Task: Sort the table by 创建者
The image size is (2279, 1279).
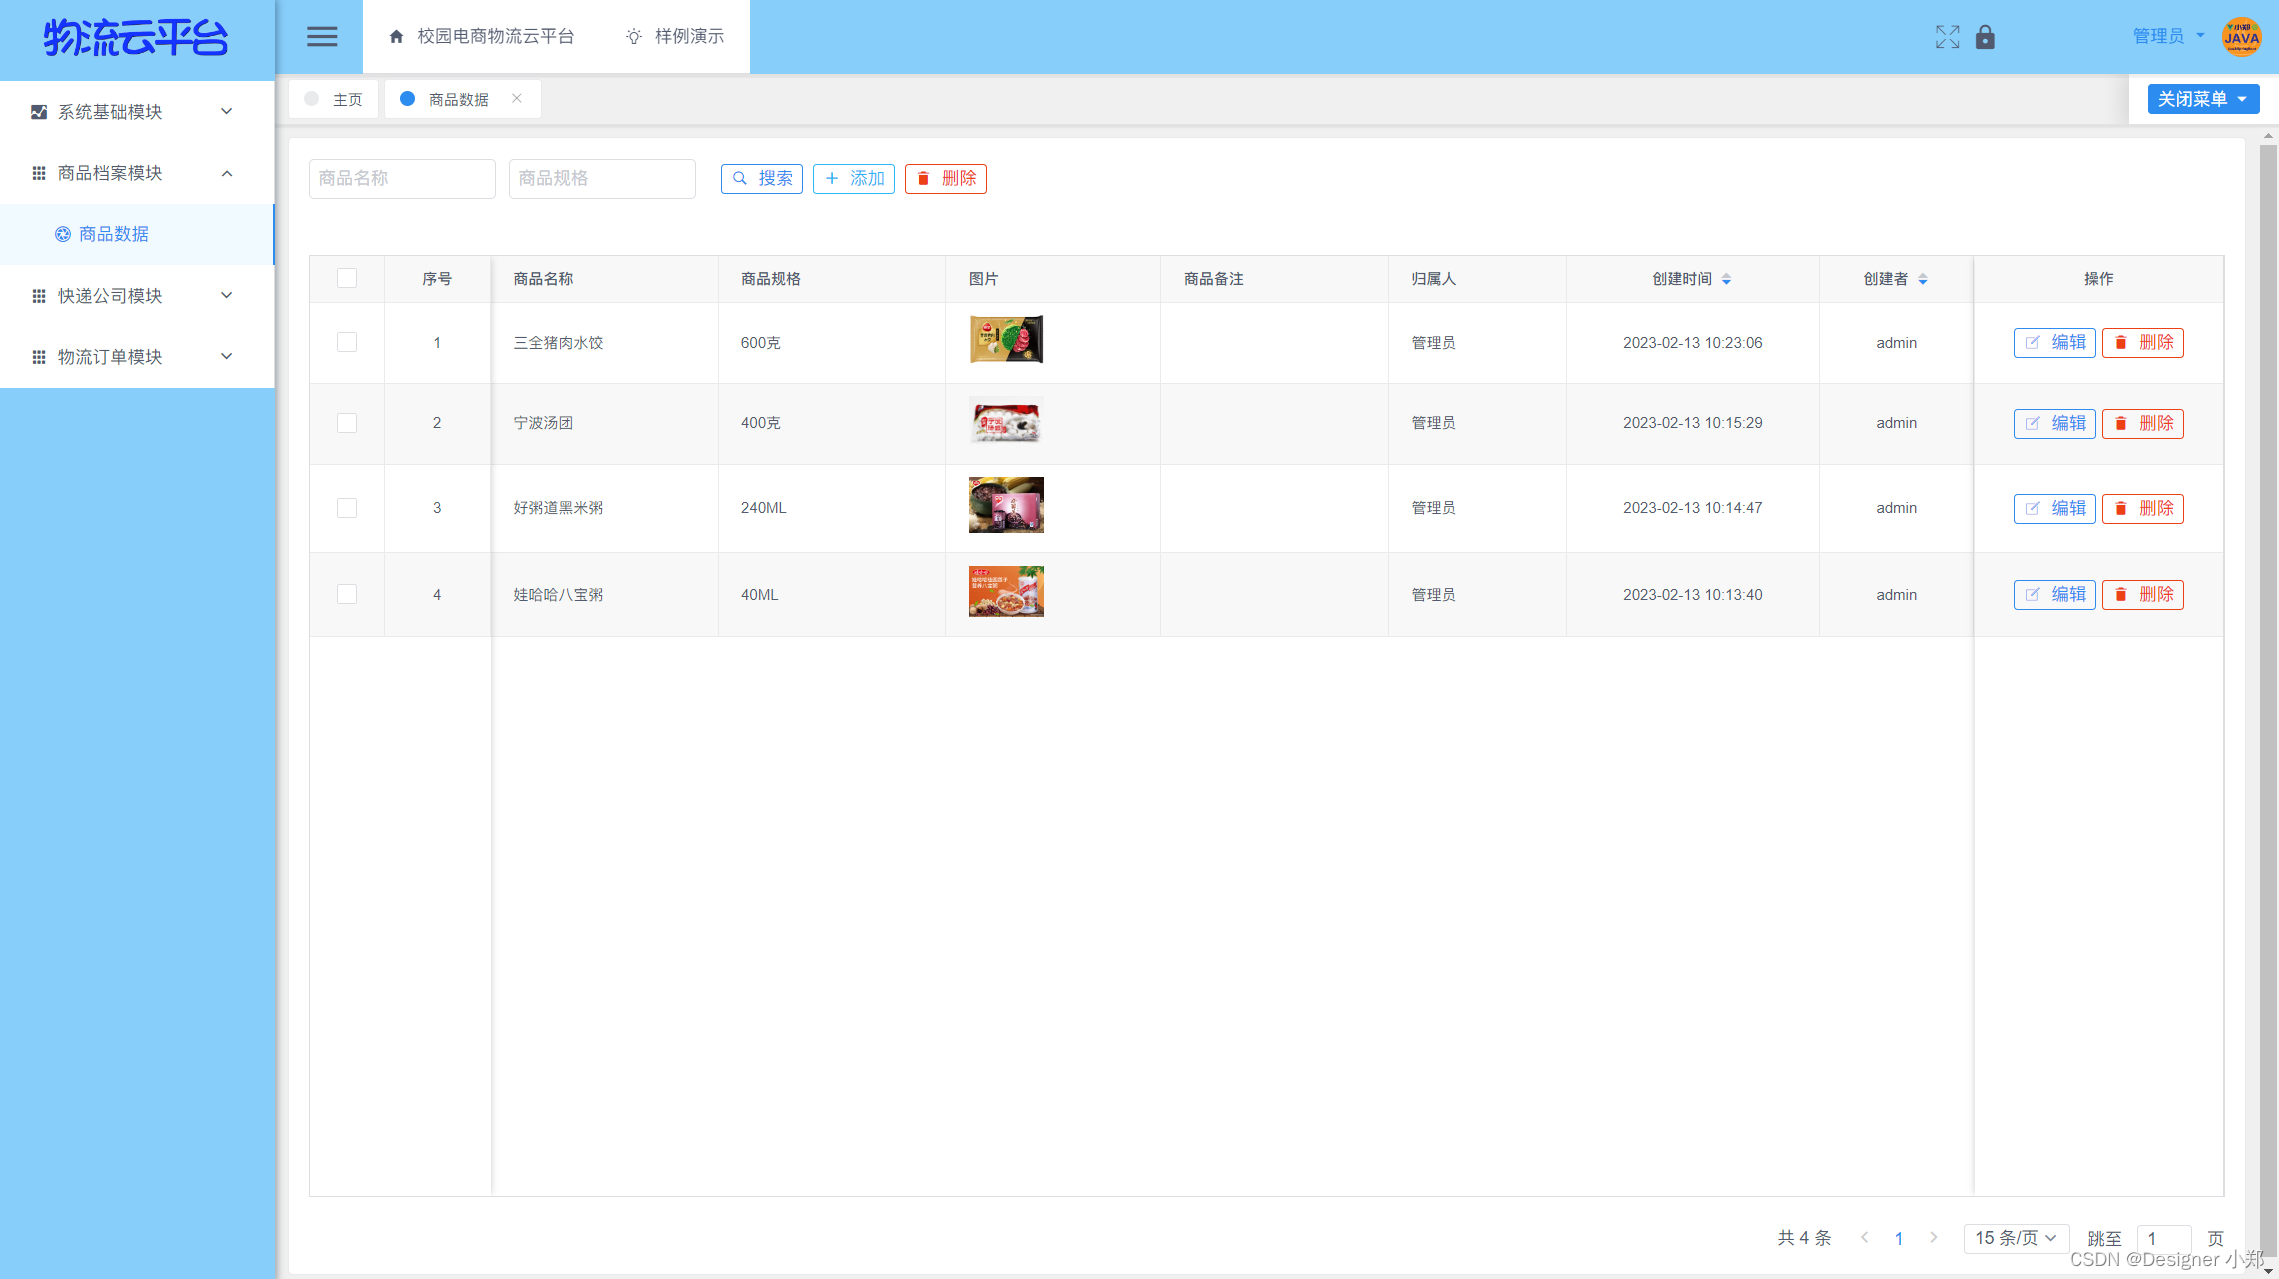Action: (1922, 279)
